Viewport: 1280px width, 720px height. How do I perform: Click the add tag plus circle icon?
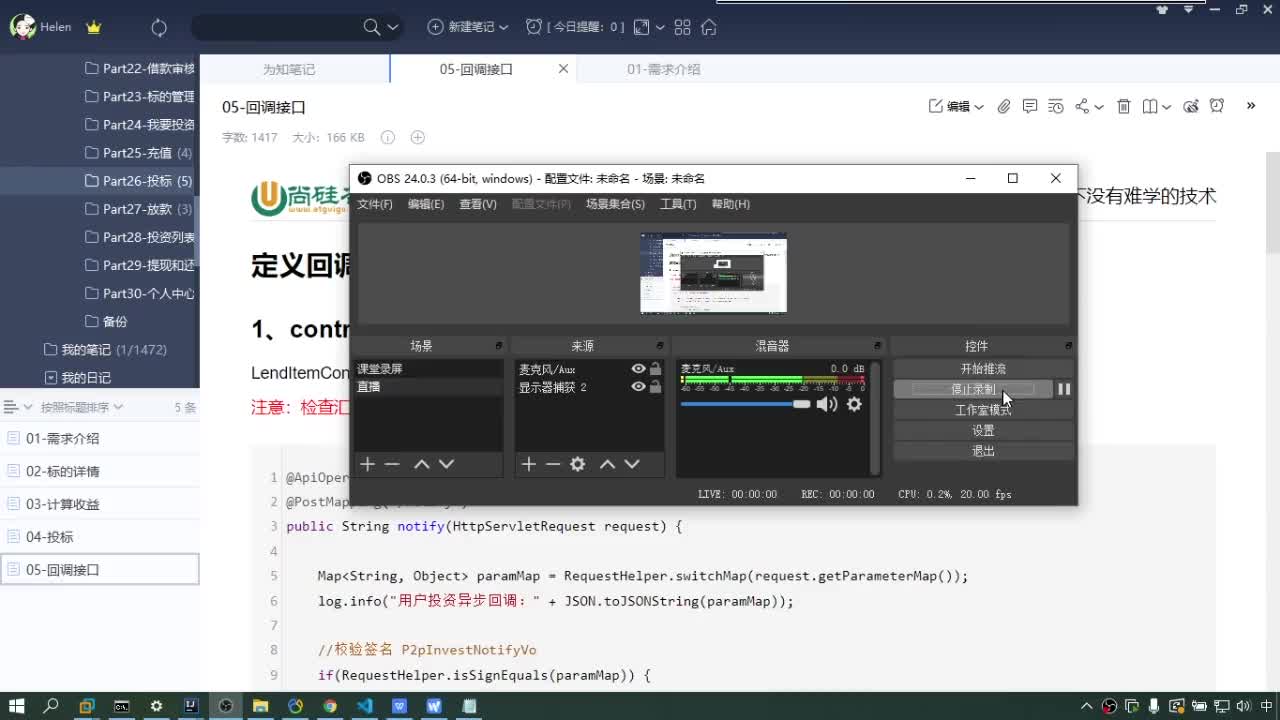pos(418,137)
